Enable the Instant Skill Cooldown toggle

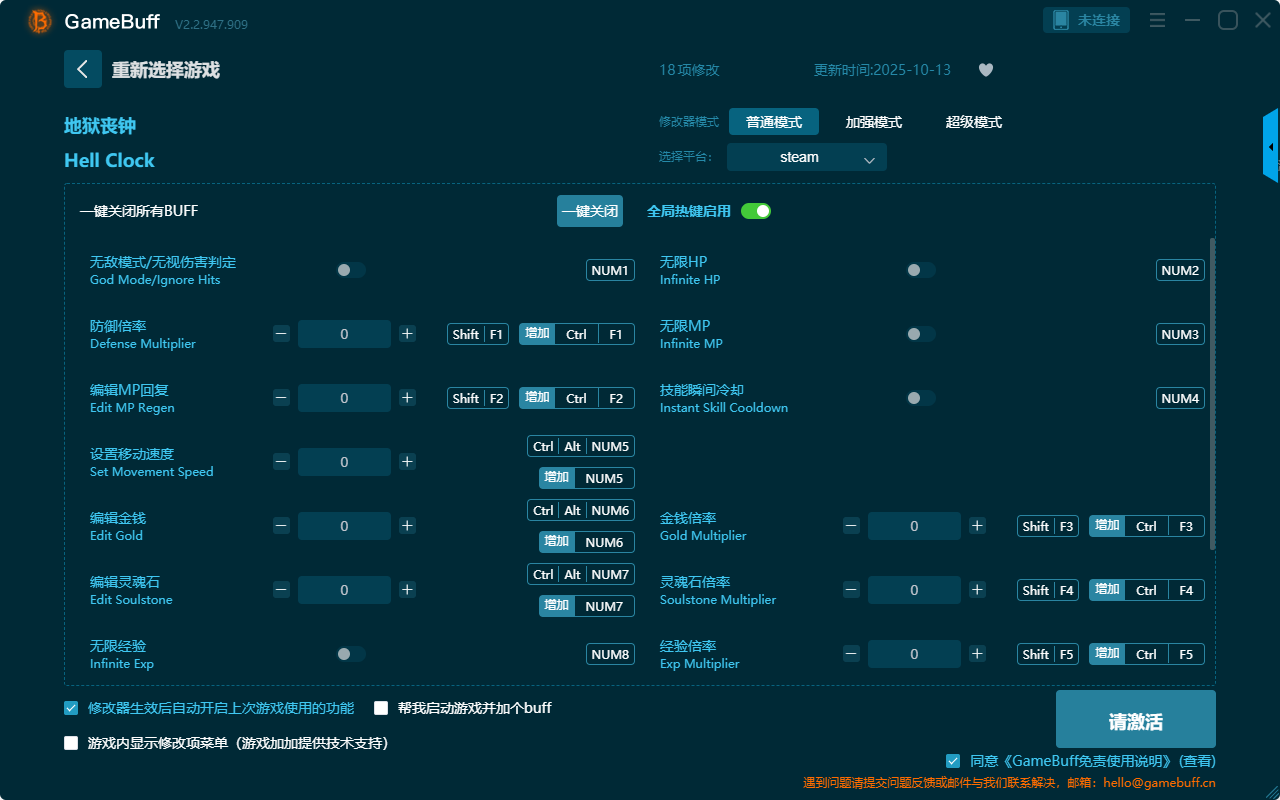pos(920,398)
